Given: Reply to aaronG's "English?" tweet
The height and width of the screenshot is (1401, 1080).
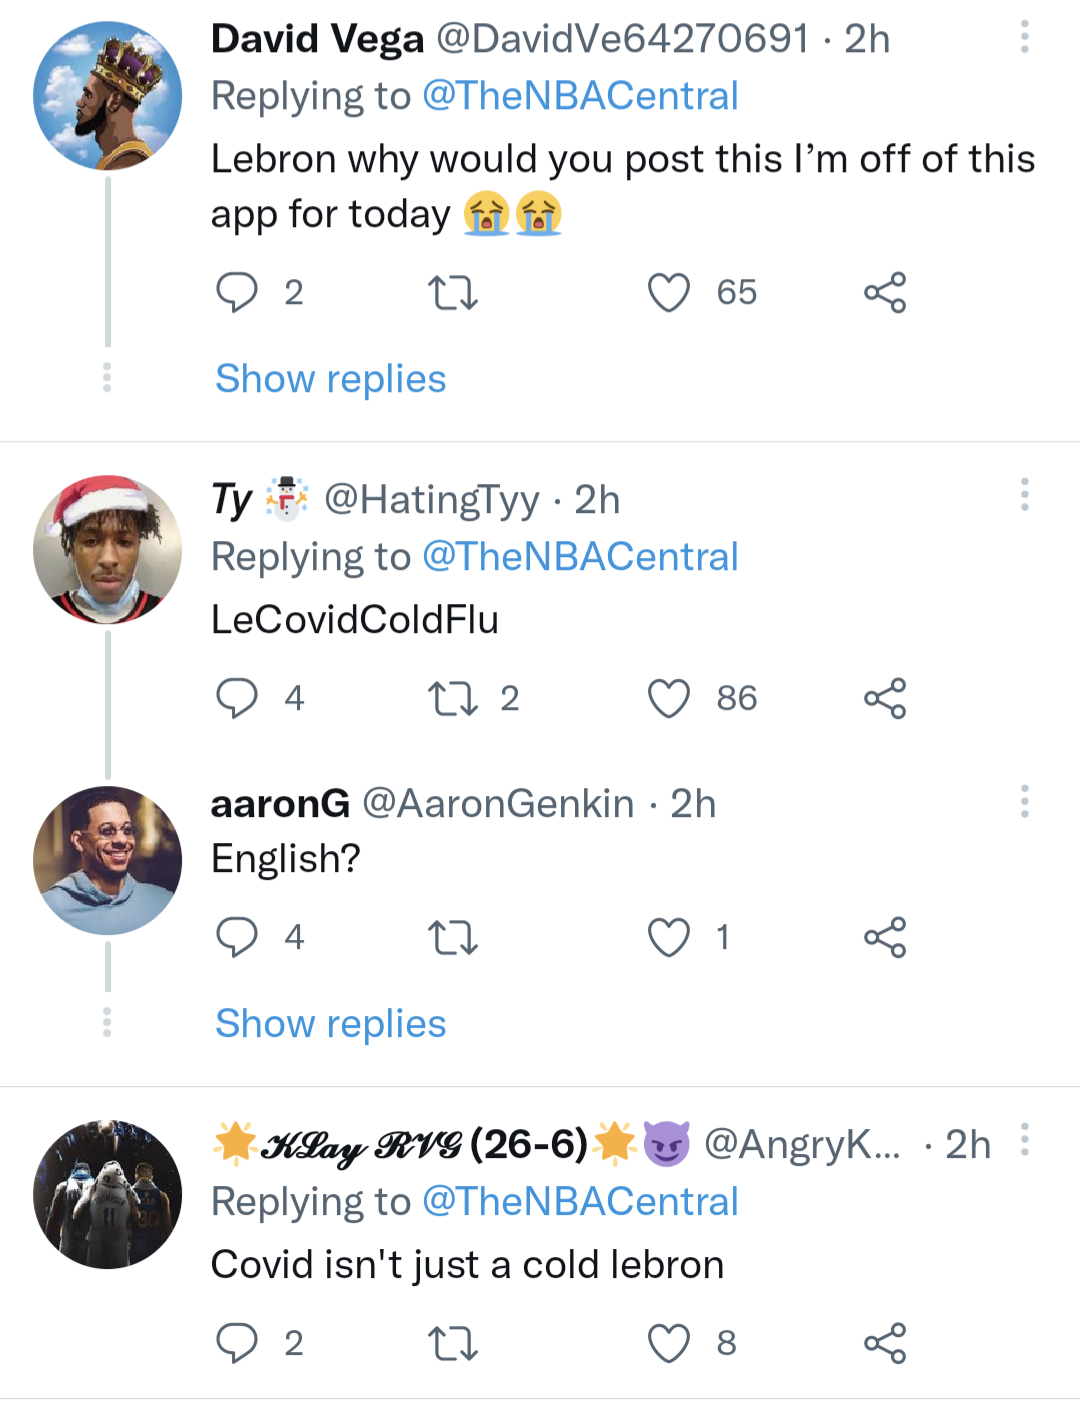Looking at the screenshot, I should tap(237, 937).
